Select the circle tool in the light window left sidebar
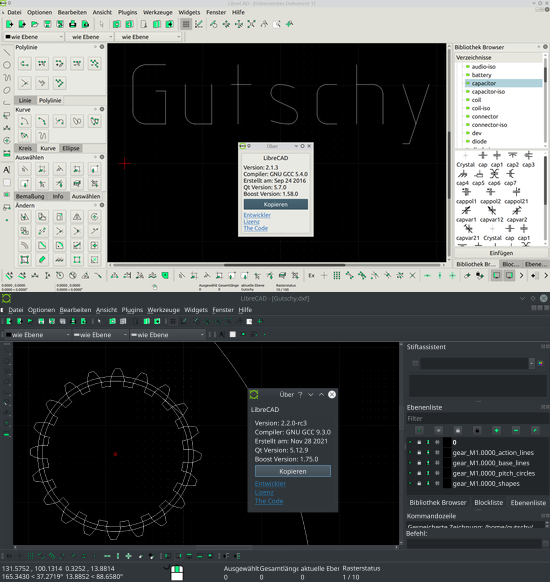550x582 pixels. [x=7, y=65]
